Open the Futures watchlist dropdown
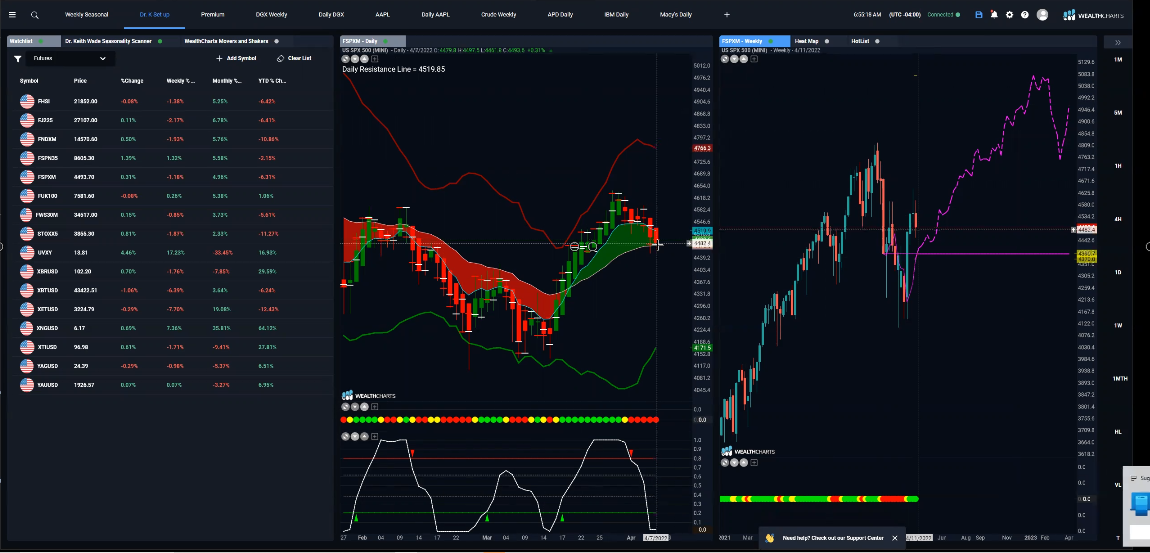The image size is (1150, 553). tap(70, 59)
